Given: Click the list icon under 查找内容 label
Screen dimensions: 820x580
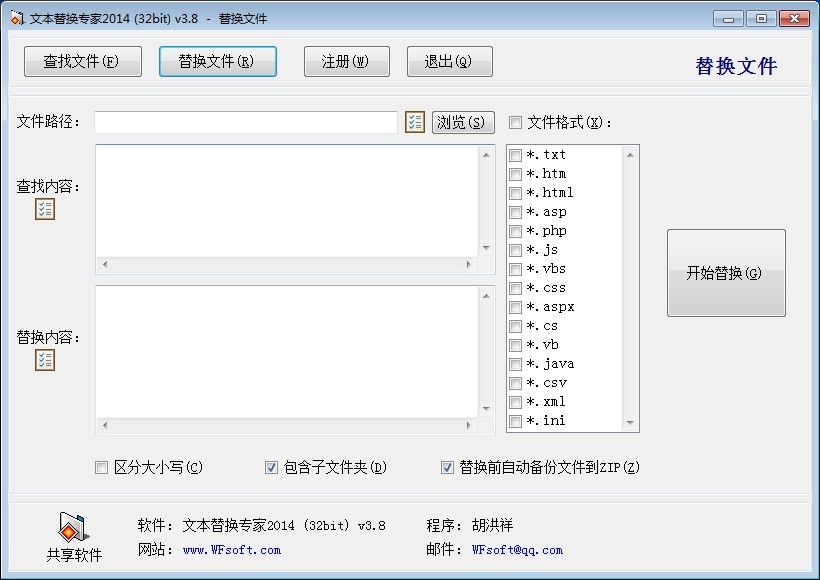Looking at the screenshot, I should [45, 208].
